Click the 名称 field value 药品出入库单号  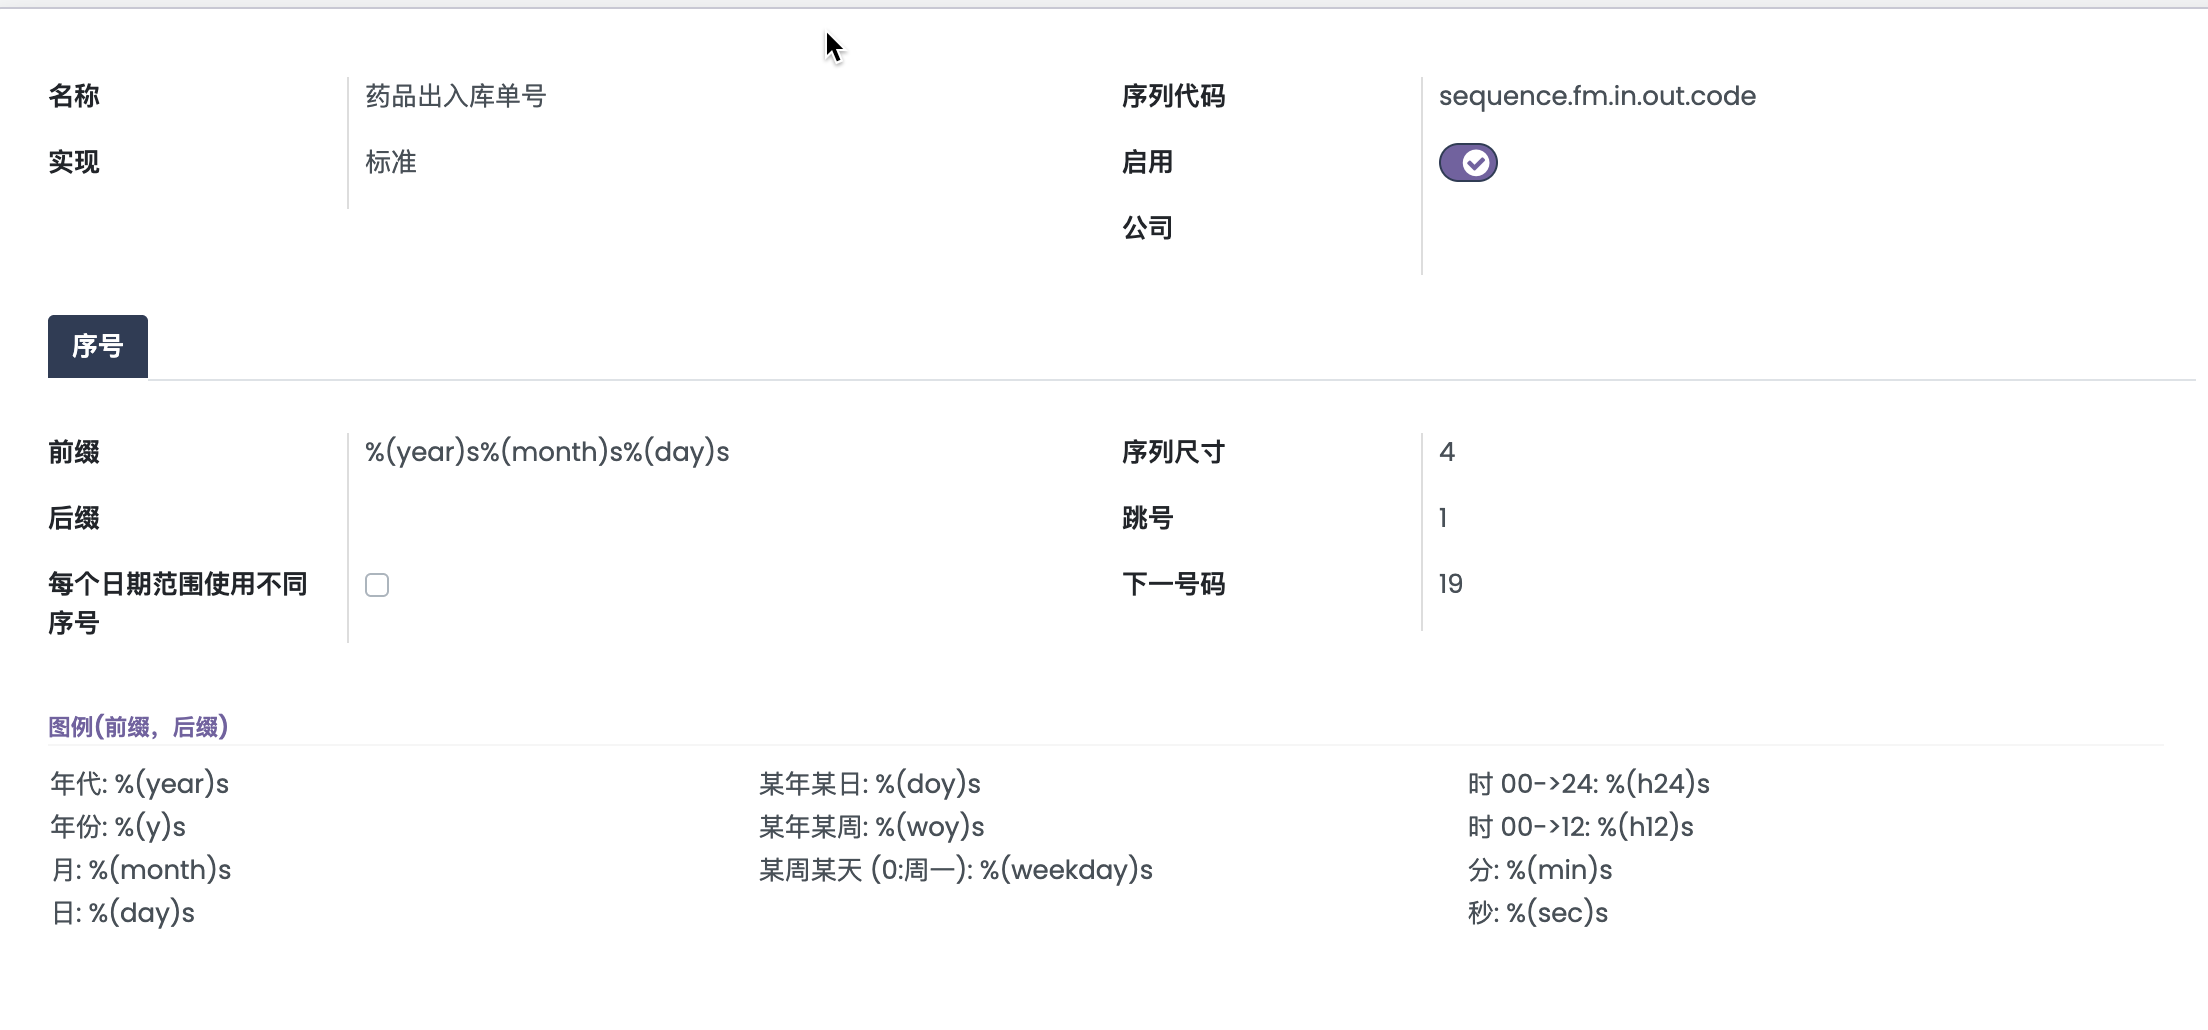[456, 96]
